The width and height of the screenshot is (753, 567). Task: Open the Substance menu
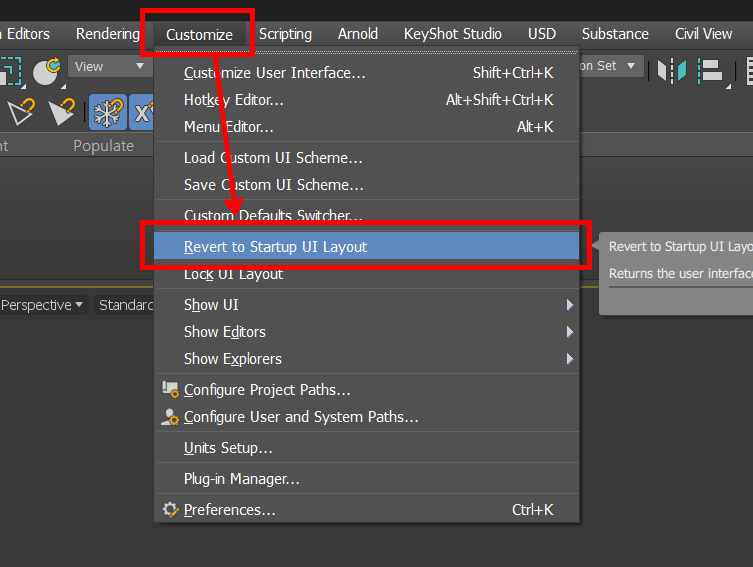coord(615,34)
